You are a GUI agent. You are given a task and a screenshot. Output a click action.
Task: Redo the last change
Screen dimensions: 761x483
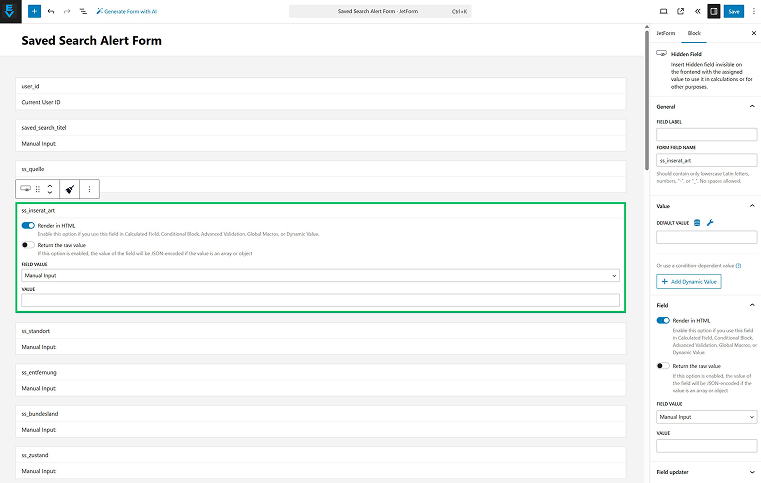coord(67,11)
